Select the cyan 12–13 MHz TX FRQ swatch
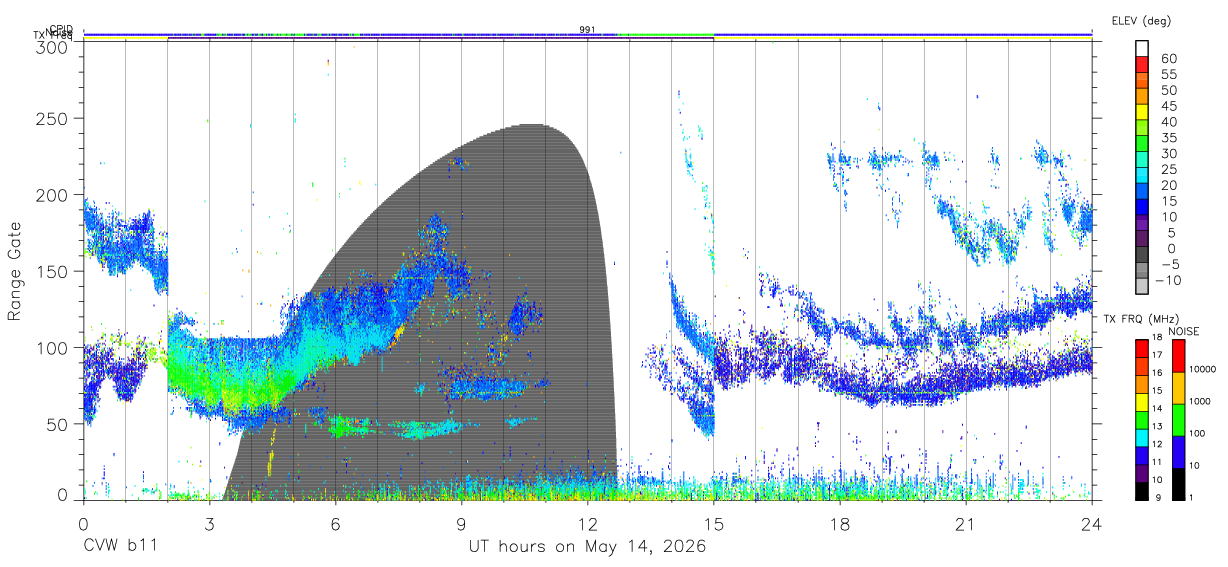 point(1142,436)
